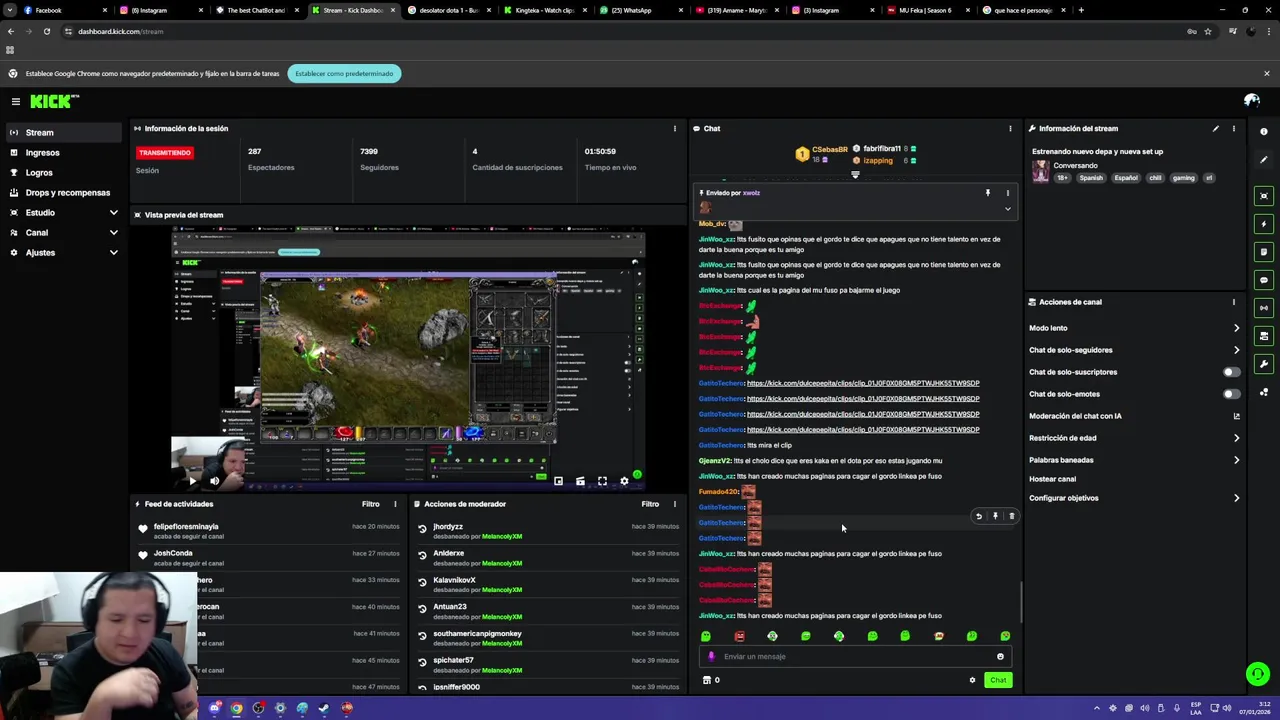Click the chat scrollbar thumb
Image resolution: width=1280 pixels, height=720 pixels.
[x=1021, y=600]
